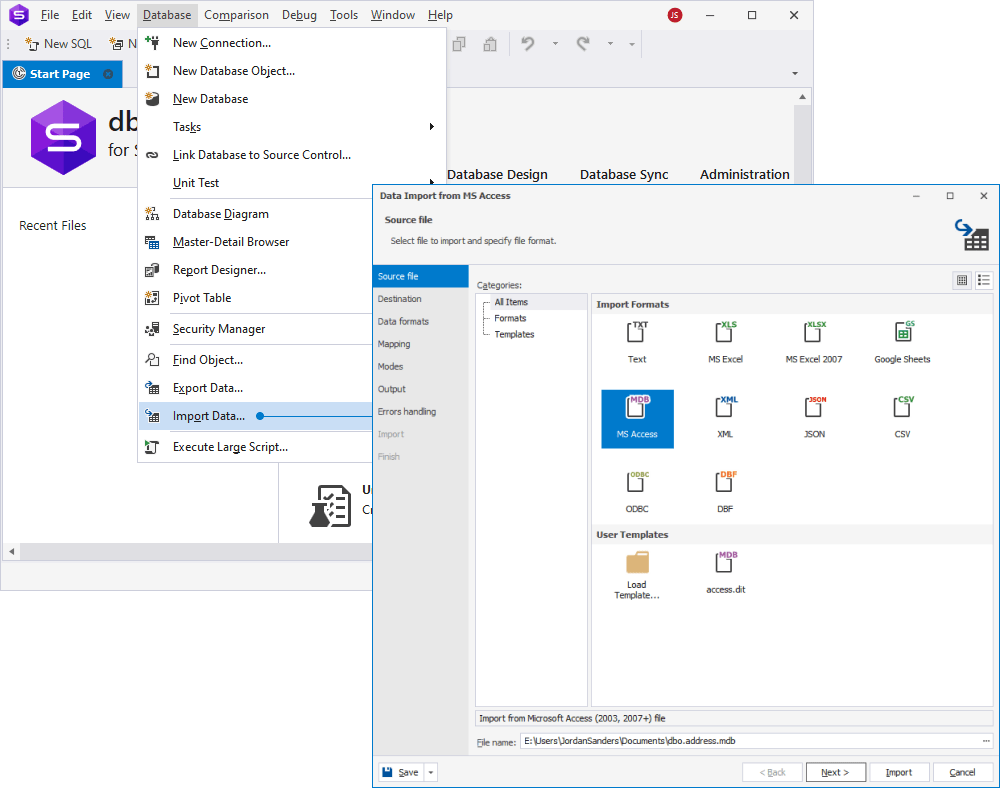The width and height of the screenshot is (1000, 788).
Task: Browse for file with ellipsis button
Action: point(986,741)
